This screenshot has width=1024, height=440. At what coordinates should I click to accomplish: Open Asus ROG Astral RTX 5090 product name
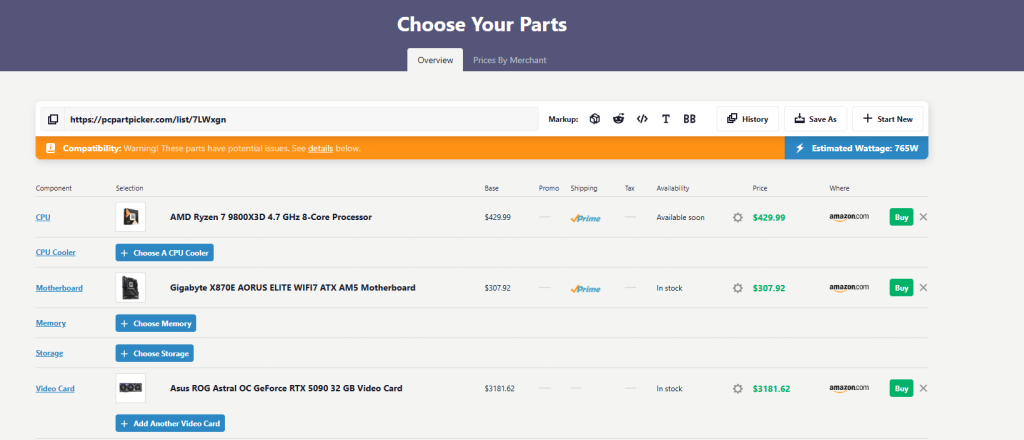[x=286, y=388]
